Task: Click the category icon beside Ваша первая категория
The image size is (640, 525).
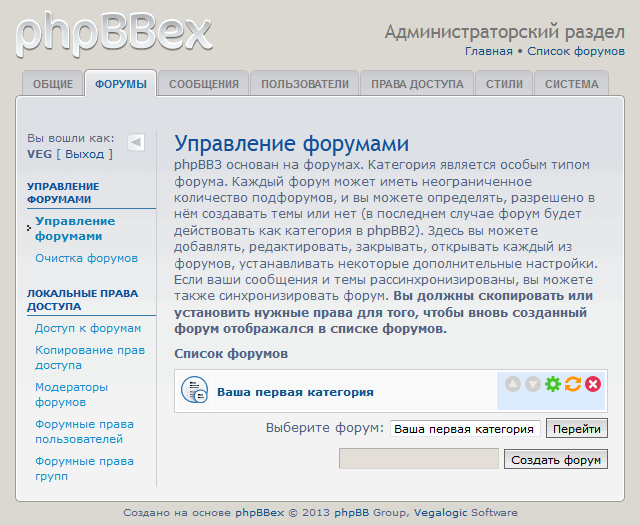Action: coord(194,392)
